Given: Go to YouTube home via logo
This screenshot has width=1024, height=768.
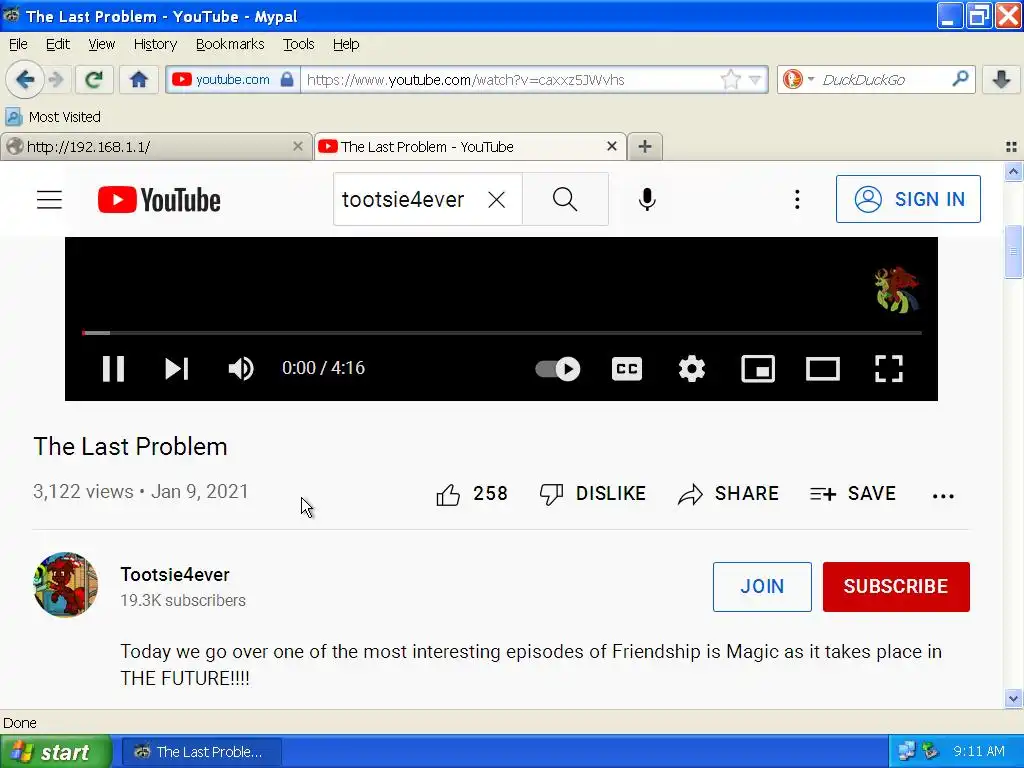Looking at the screenshot, I should 159,200.
